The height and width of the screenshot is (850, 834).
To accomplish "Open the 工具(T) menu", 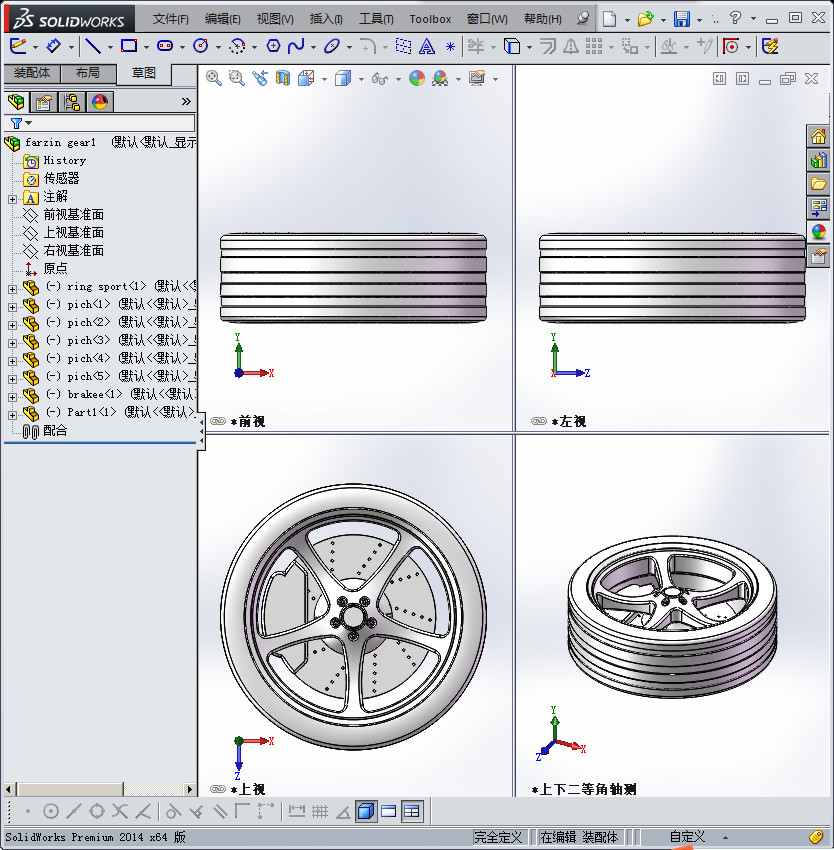I will (x=376, y=19).
